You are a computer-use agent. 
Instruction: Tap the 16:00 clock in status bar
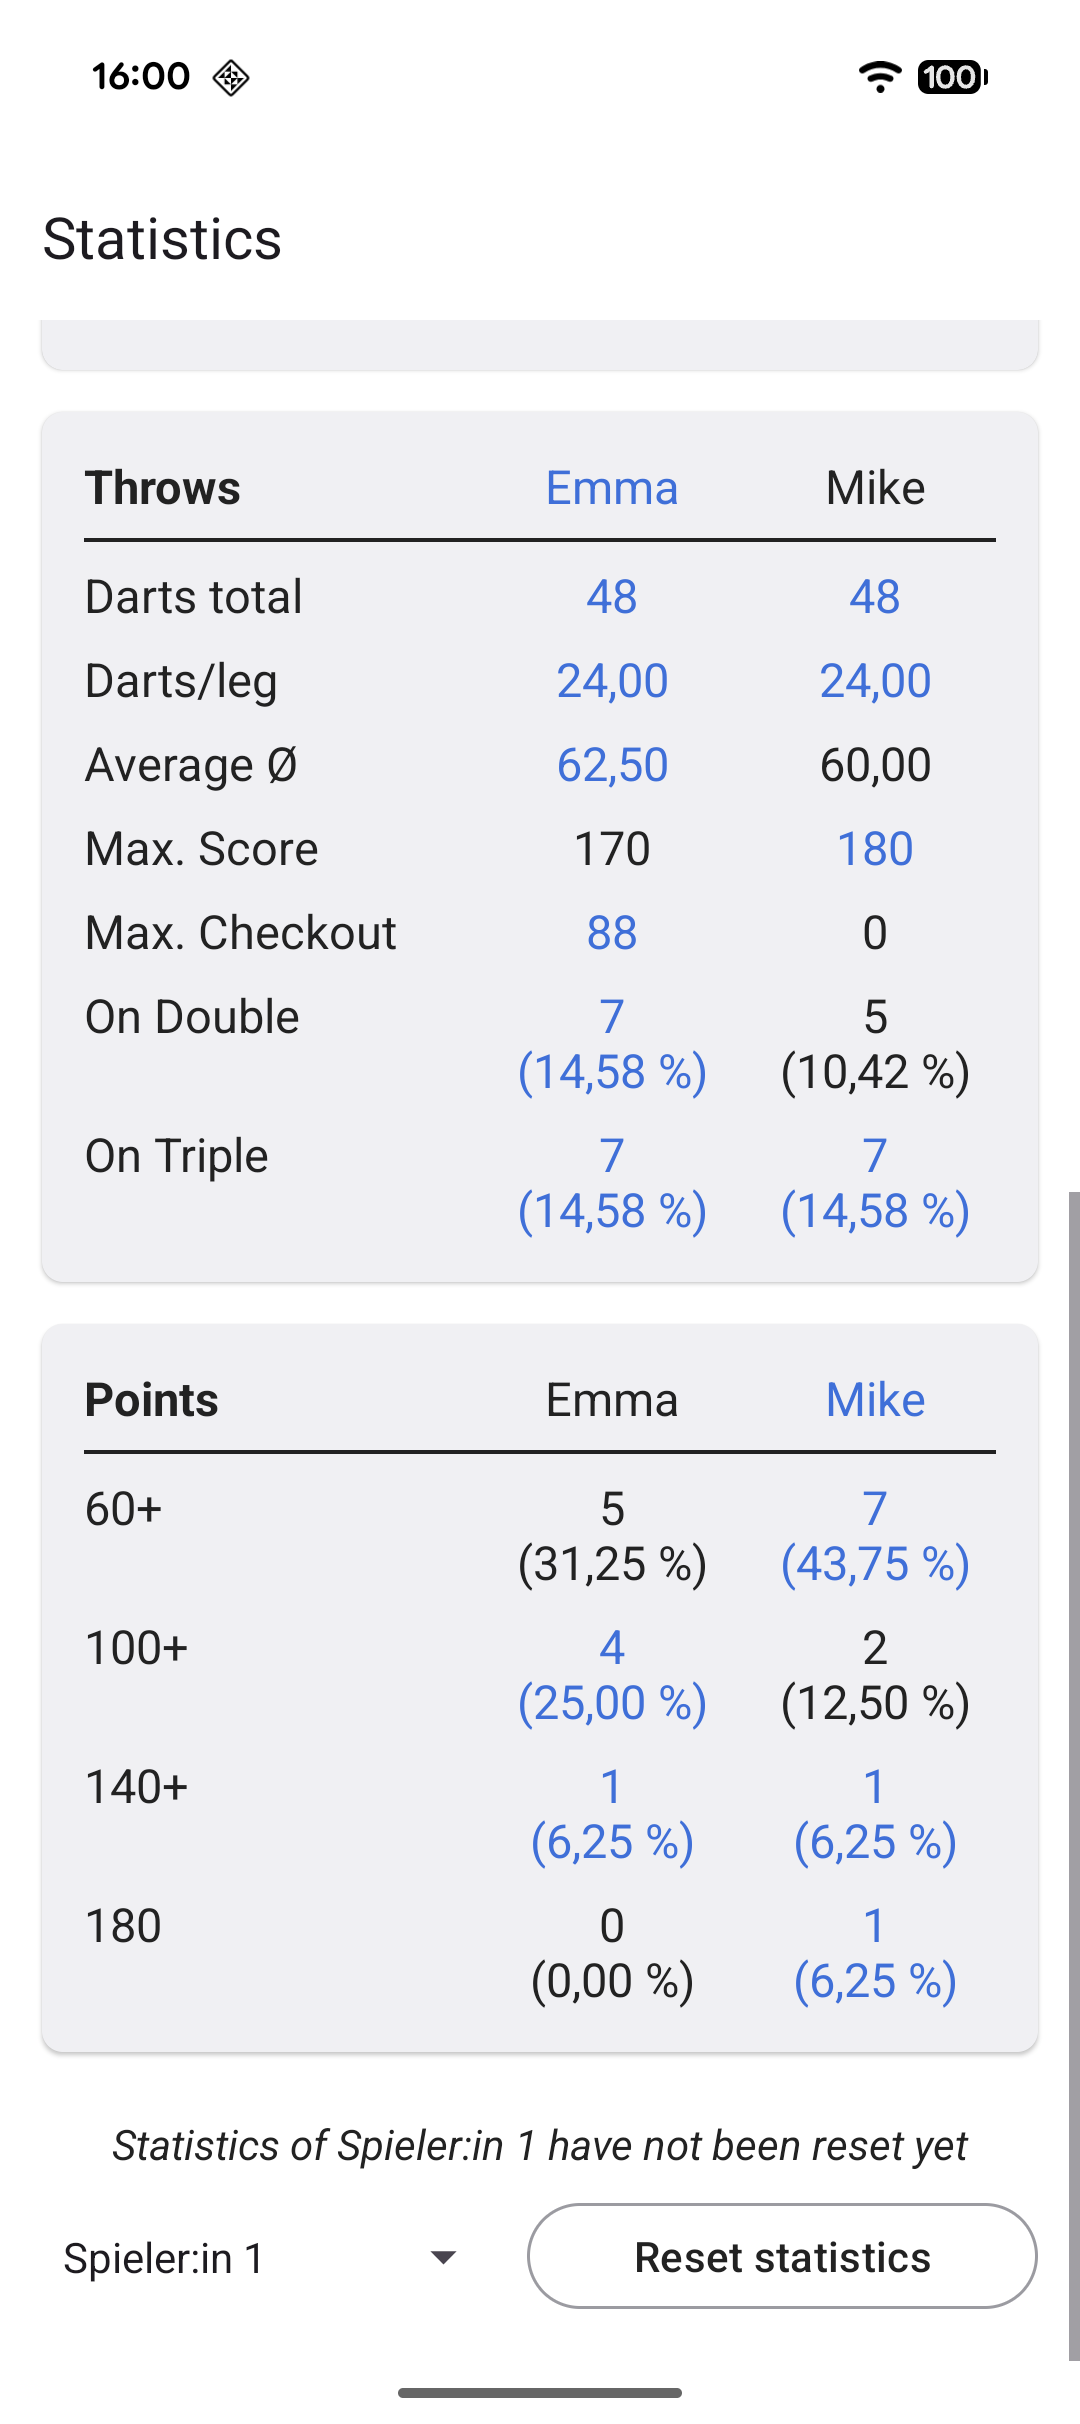pyautogui.click(x=141, y=77)
